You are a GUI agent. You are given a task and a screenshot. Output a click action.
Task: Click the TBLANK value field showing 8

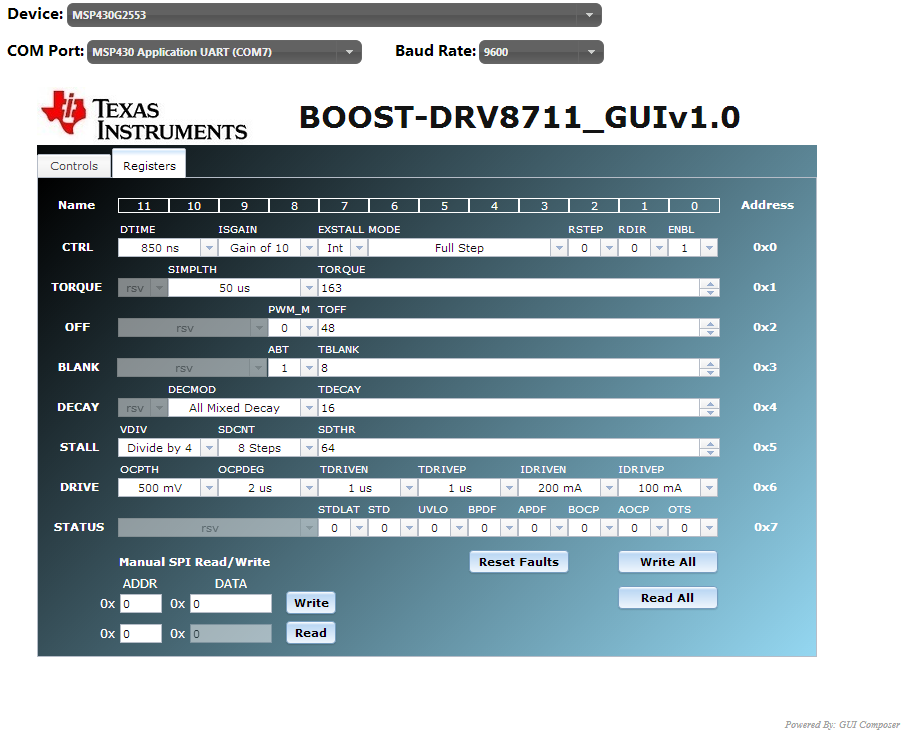[508, 368]
